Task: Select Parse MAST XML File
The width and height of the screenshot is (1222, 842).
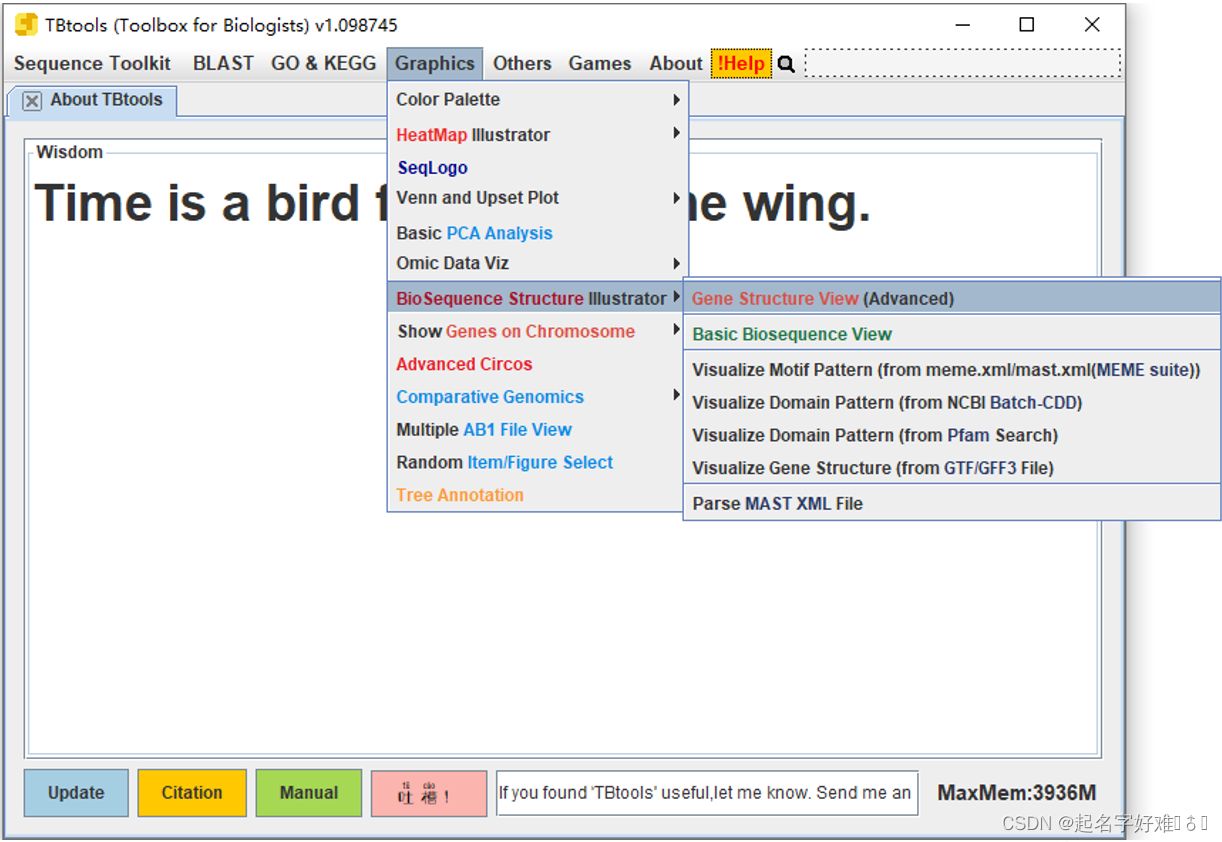Action: pyautogui.click(x=952, y=504)
